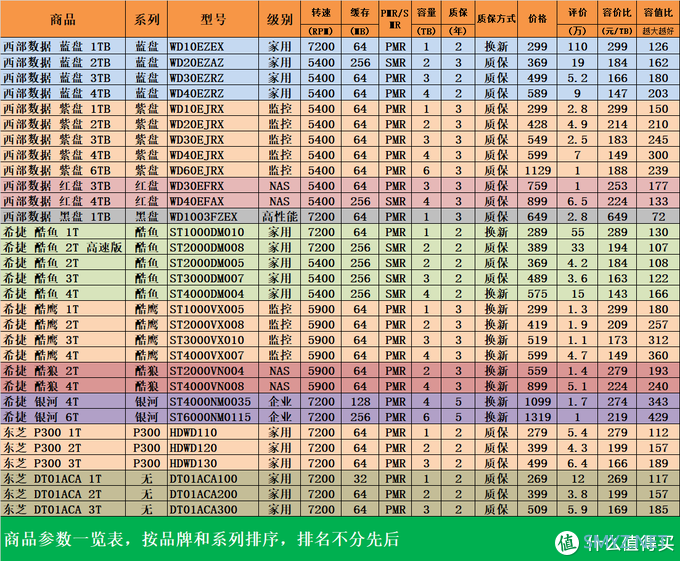This screenshot has width=680, height=561.
Task: Click the 缓存 column header
Action: coord(360,13)
